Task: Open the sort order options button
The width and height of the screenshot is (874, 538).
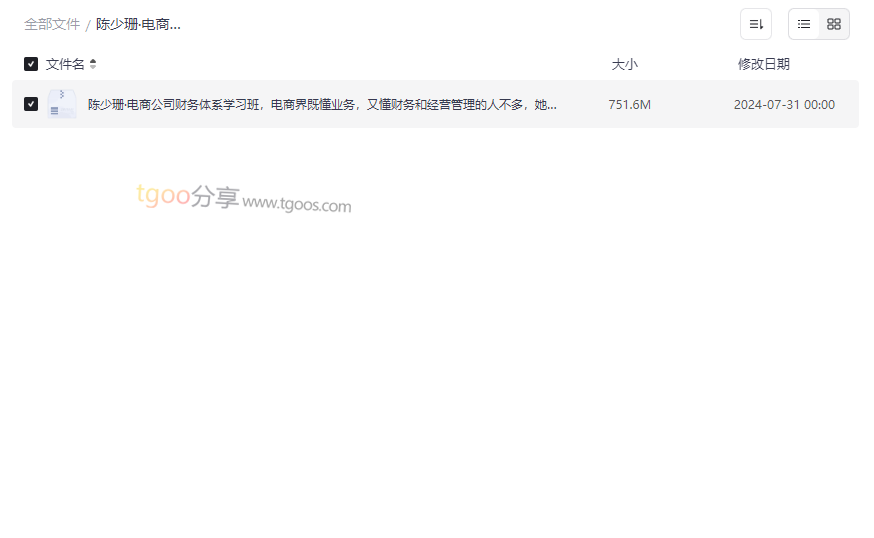Action: tap(756, 24)
